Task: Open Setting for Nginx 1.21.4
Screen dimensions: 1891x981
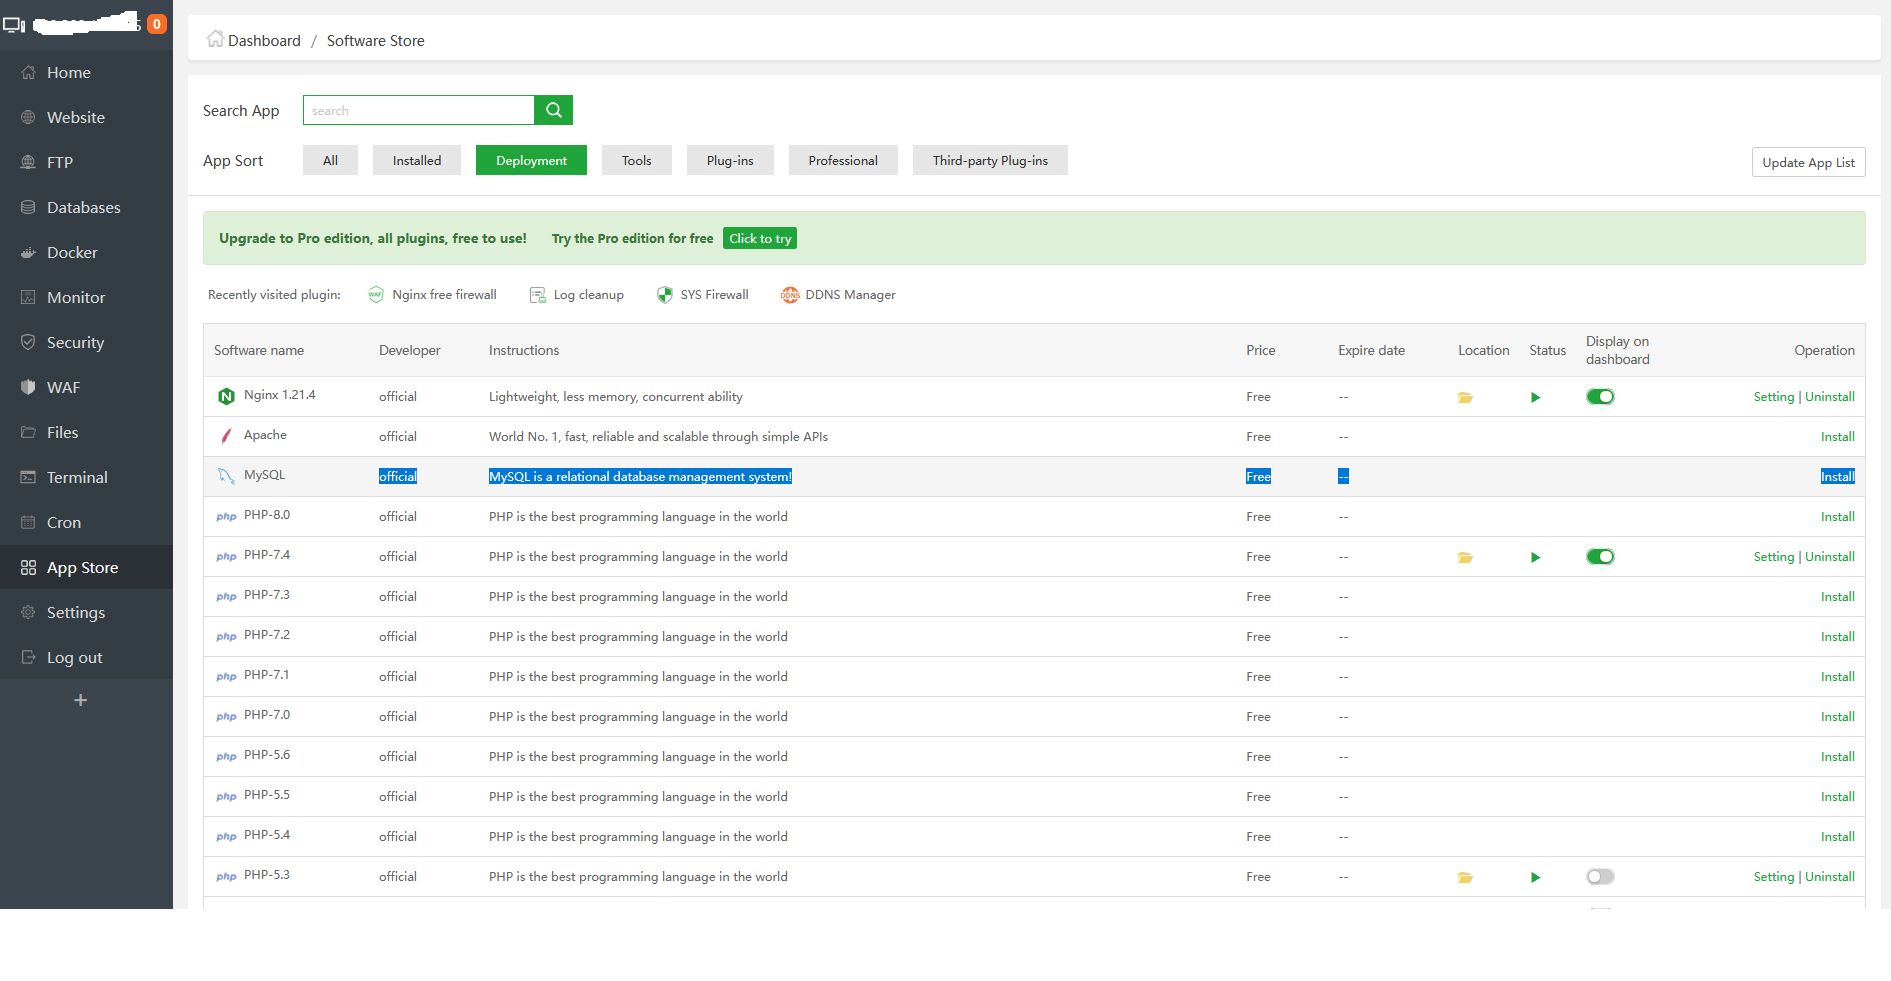Action: pos(1773,396)
